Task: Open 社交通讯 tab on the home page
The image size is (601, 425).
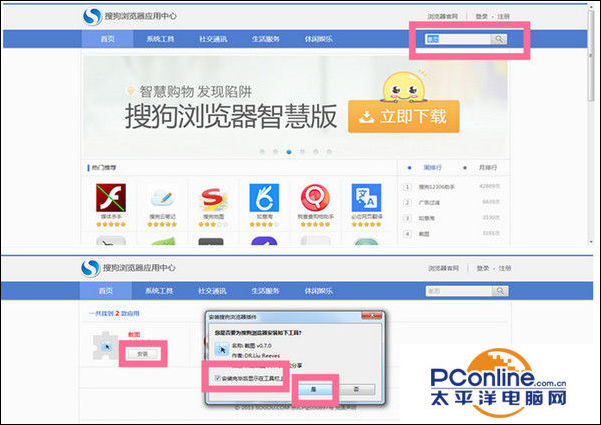Action: (213, 39)
